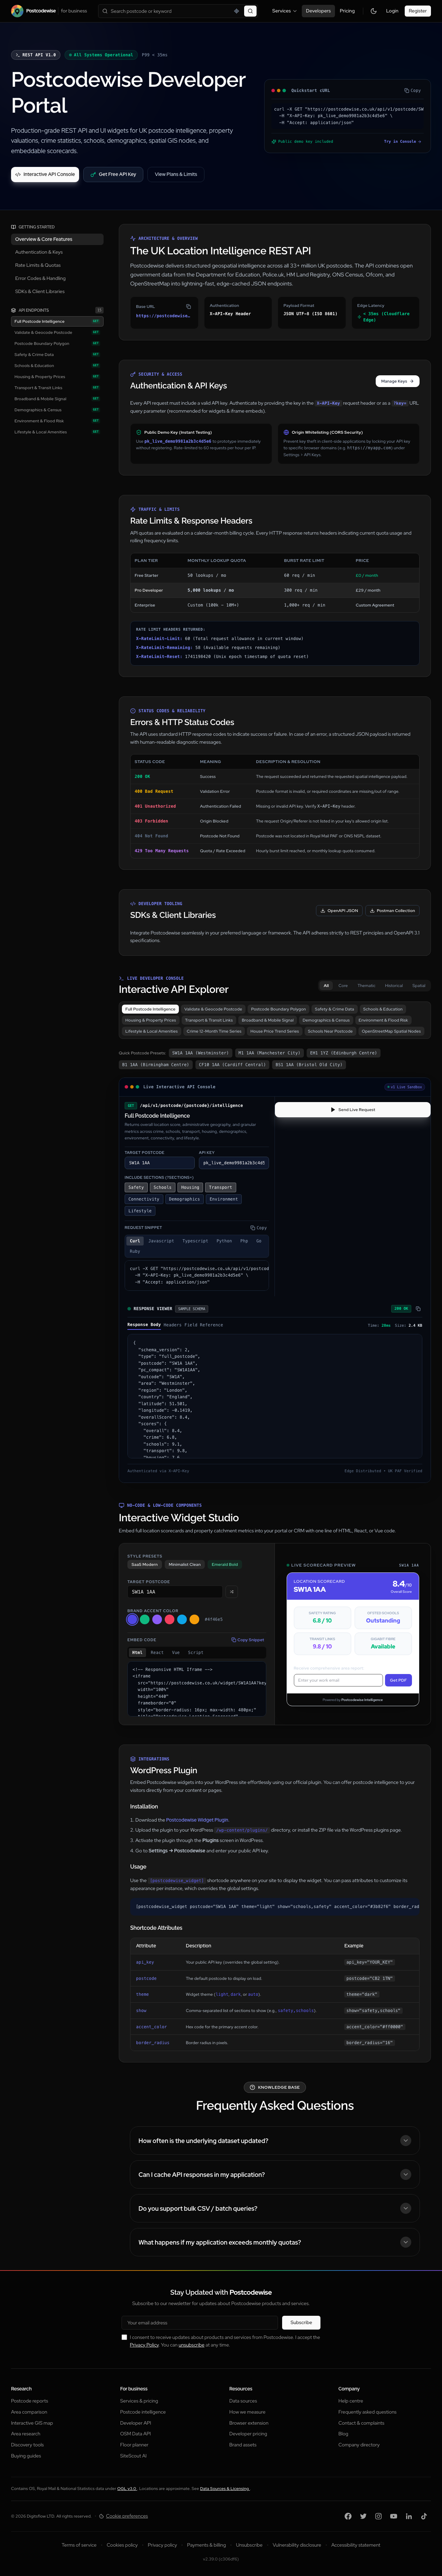Choose the M1 1AA (Manchester City) preset
442x2576 pixels.
pyautogui.click(x=269, y=1053)
